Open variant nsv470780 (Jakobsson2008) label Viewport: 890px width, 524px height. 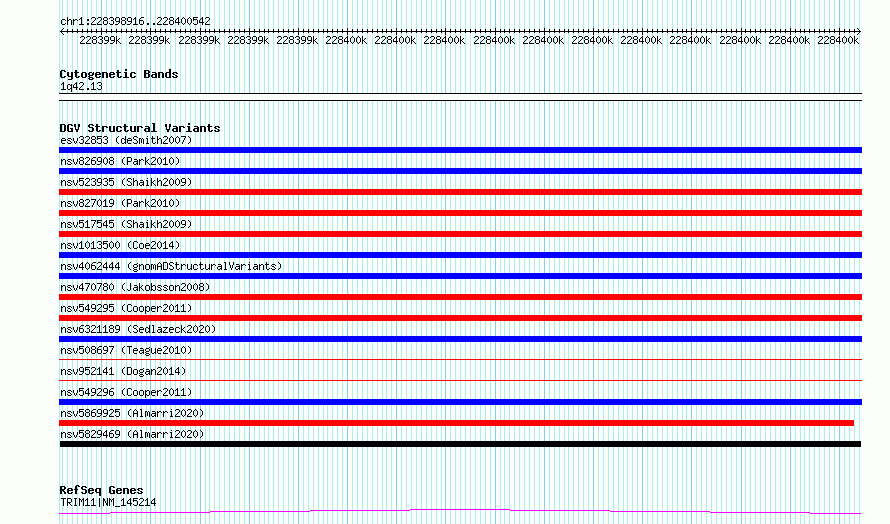tap(135, 287)
